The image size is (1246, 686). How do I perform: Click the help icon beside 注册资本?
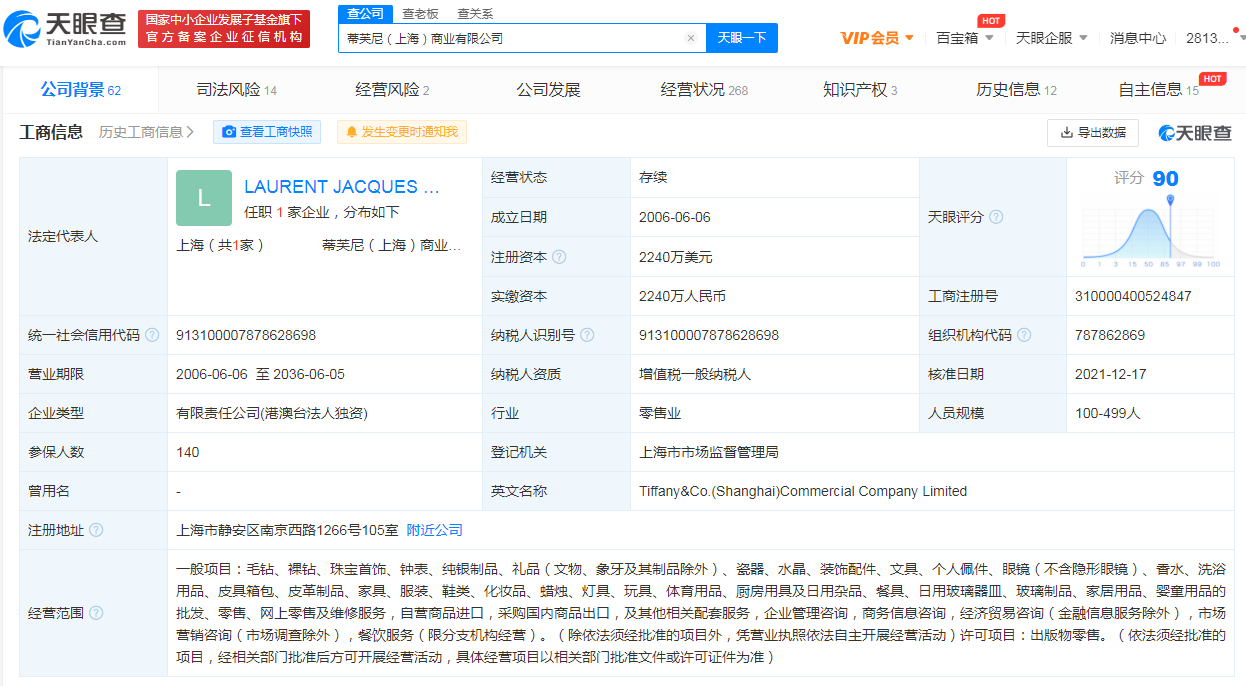(559, 257)
